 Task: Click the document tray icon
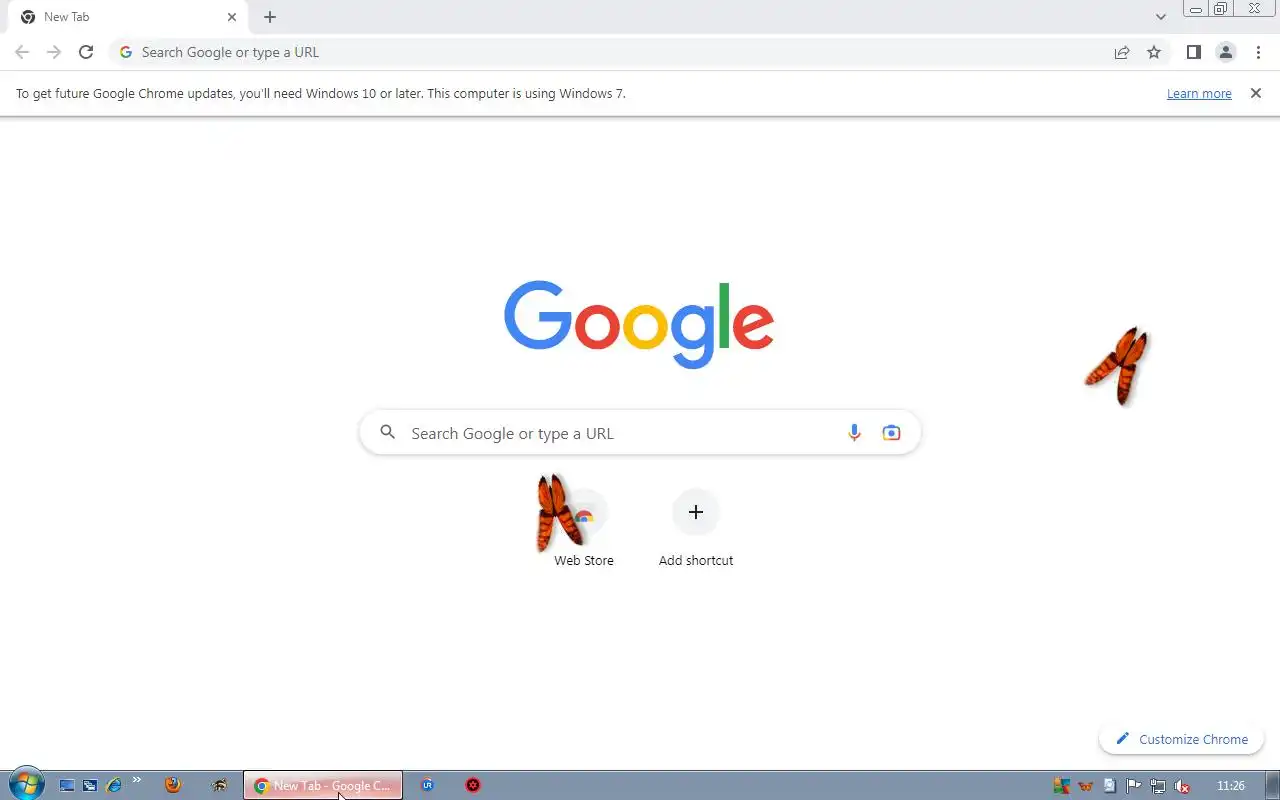[x=1109, y=786]
